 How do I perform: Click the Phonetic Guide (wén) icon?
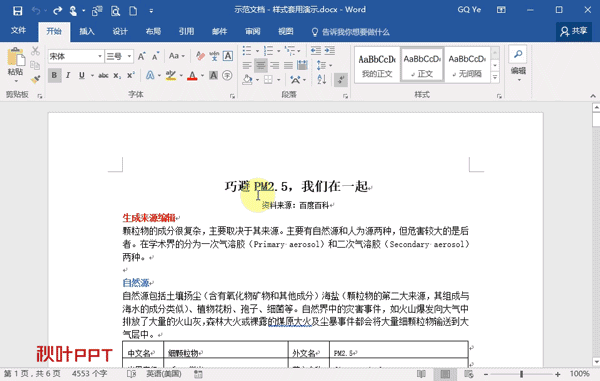(214, 56)
